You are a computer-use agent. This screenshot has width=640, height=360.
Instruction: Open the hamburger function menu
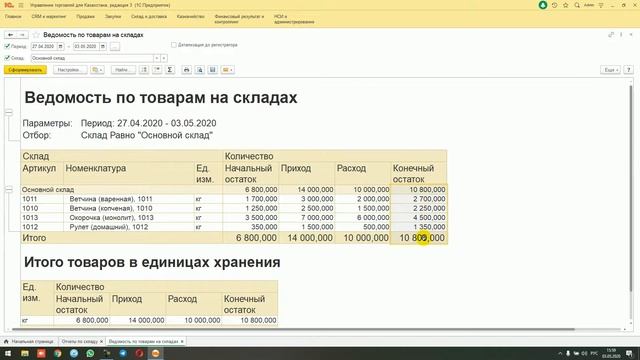pyautogui.click(x=21, y=5)
